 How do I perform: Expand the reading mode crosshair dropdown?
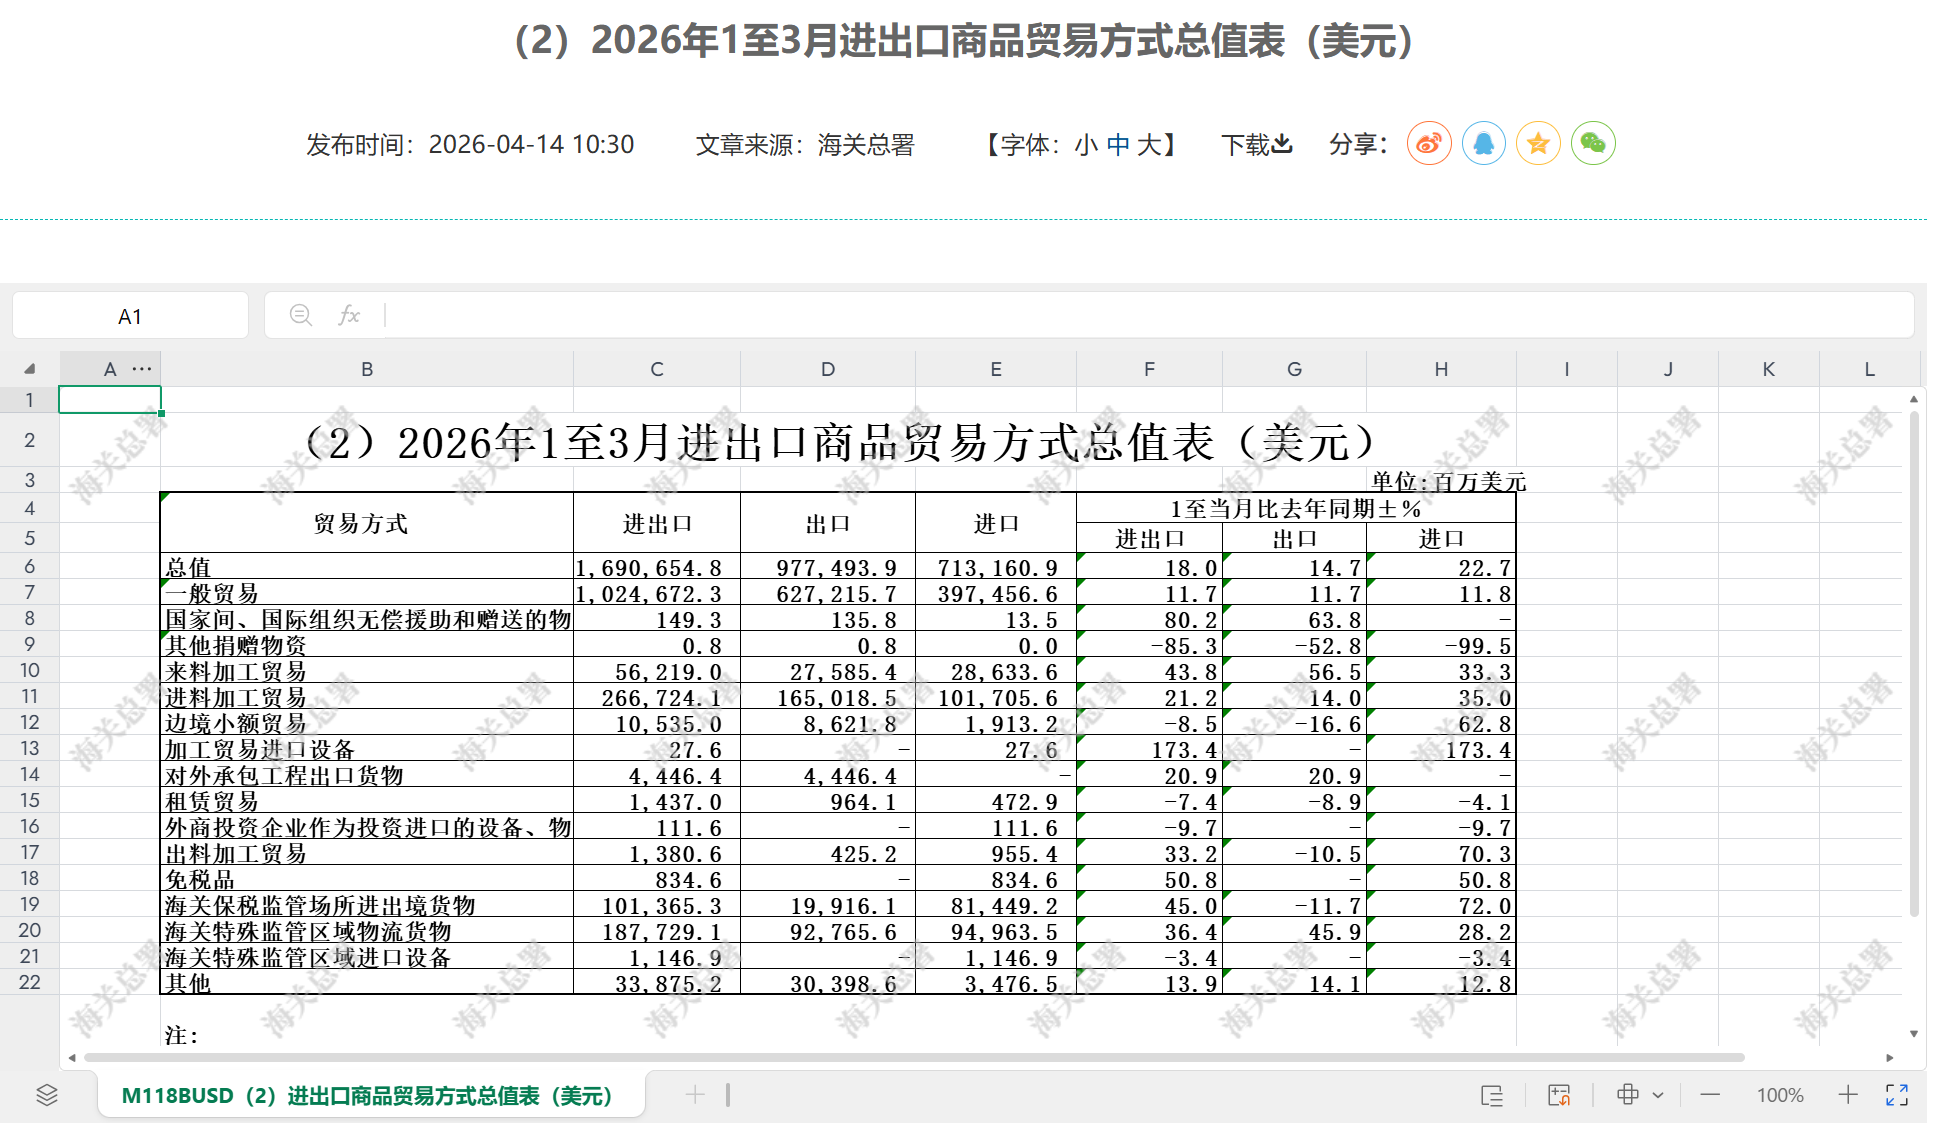coord(1658,1095)
